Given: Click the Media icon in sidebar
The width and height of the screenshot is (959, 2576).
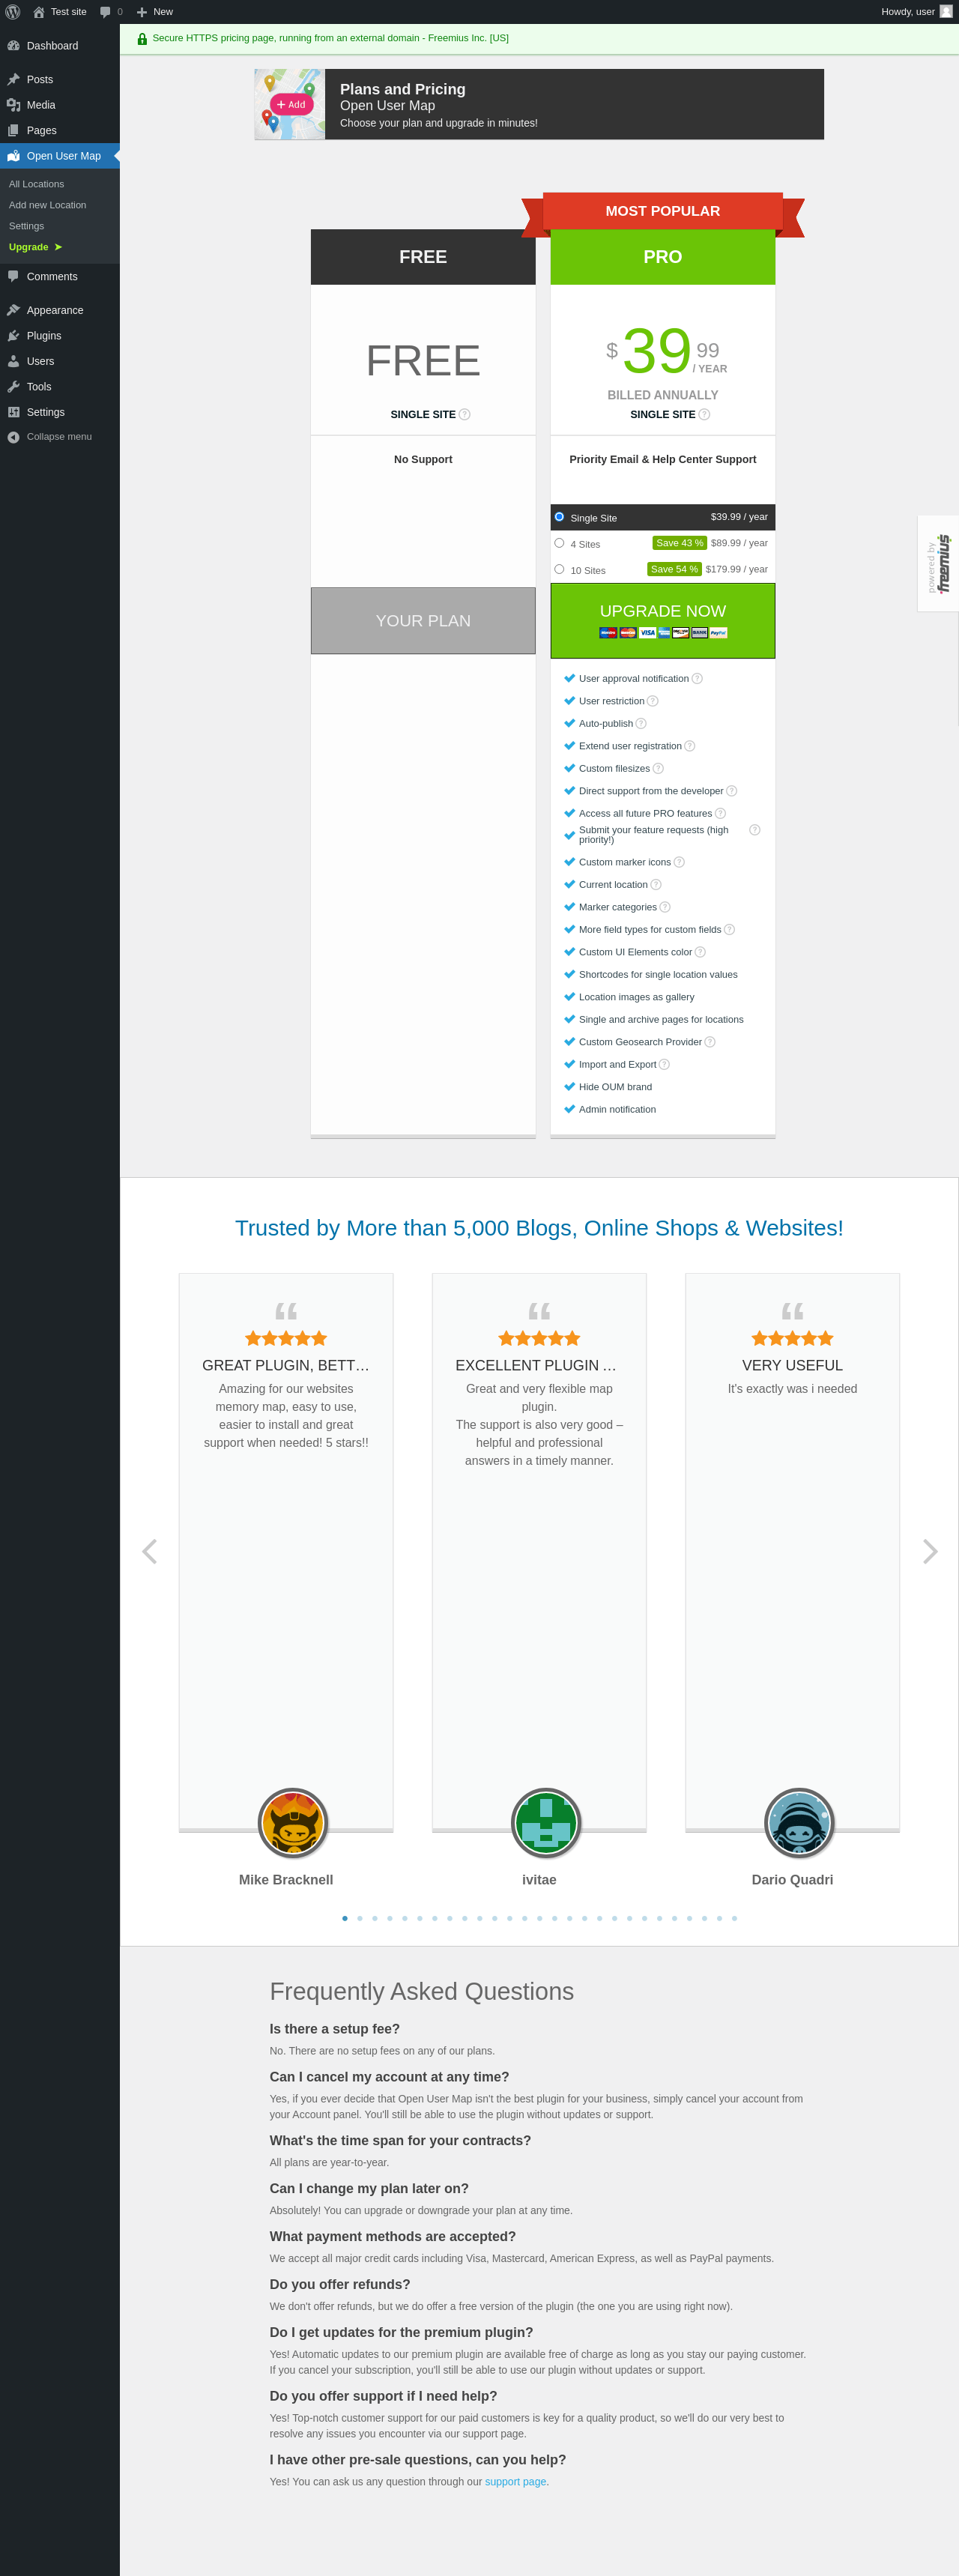Looking at the screenshot, I should point(13,105).
